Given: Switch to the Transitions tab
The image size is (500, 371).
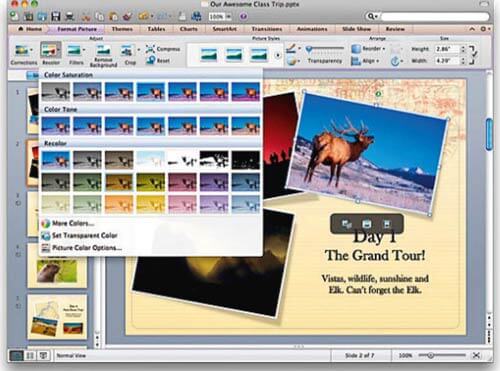Looking at the screenshot, I should click(267, 29).
